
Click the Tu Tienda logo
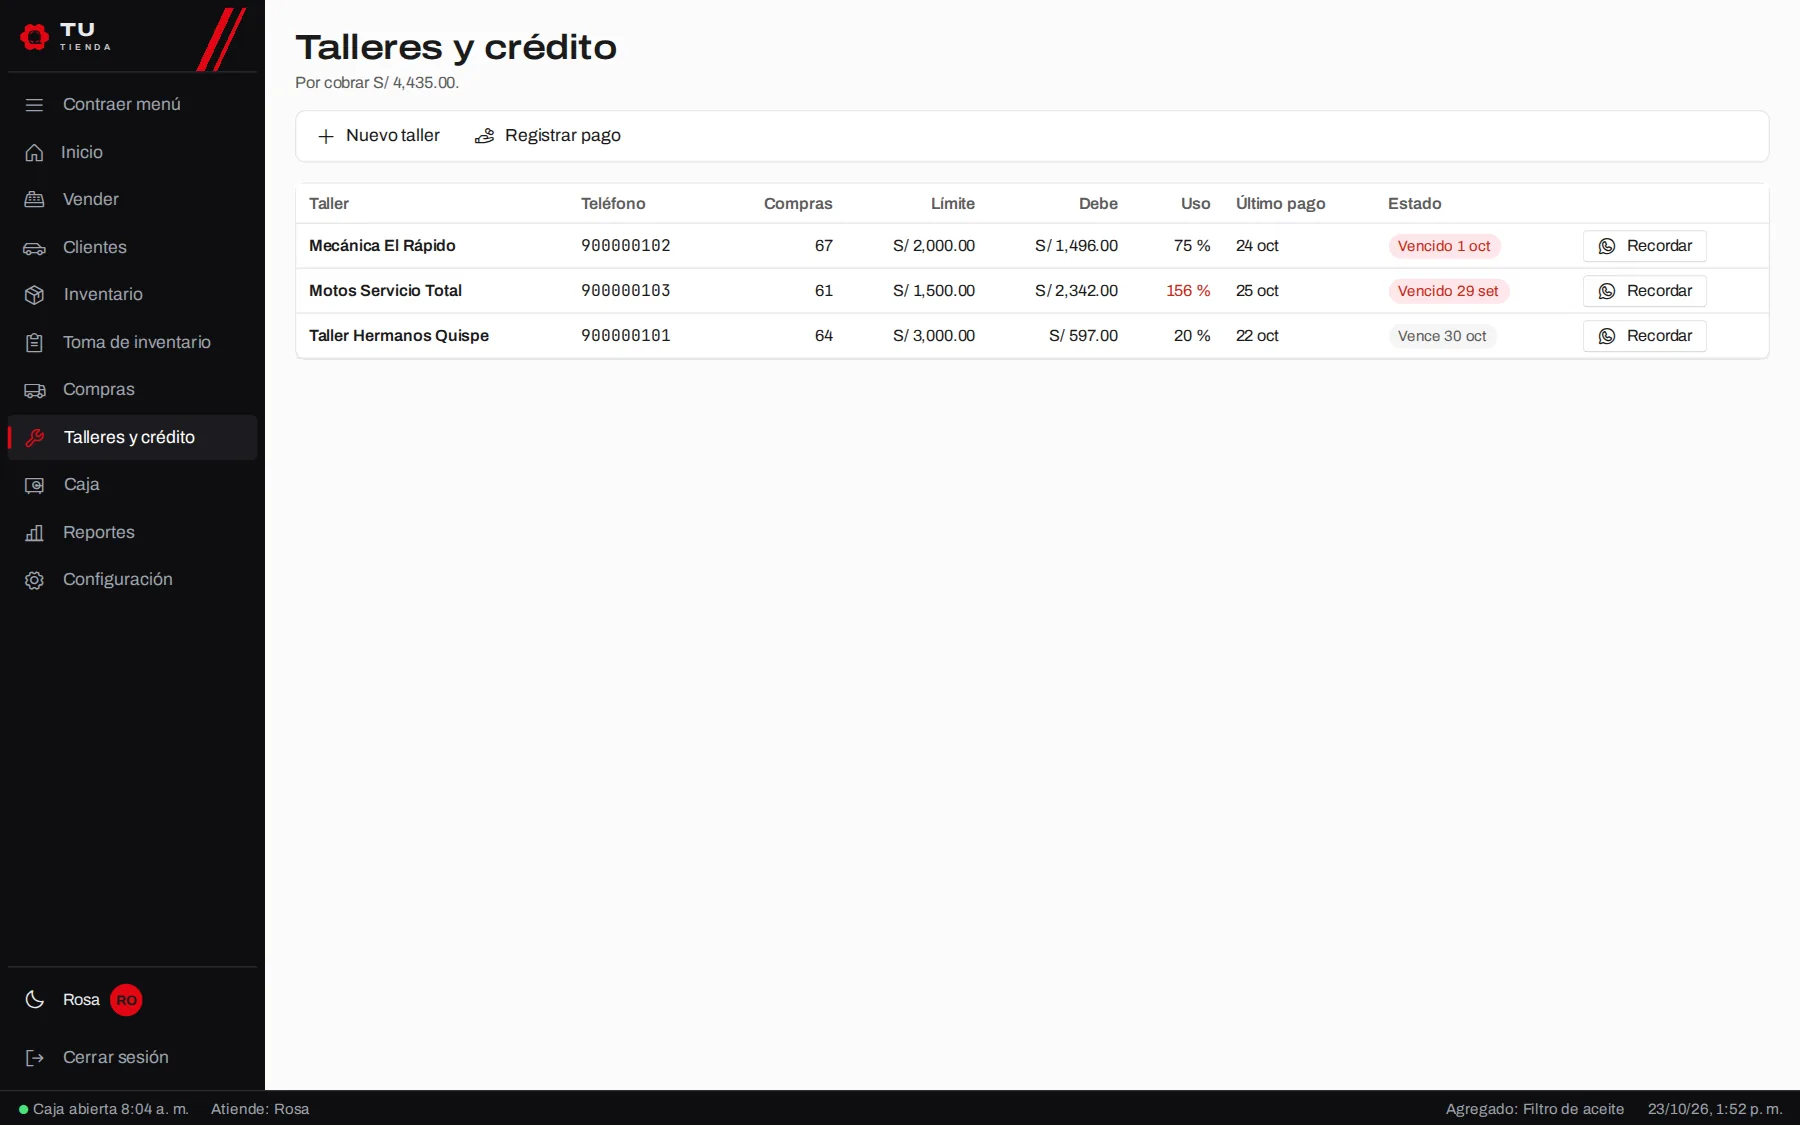point(66,37)
